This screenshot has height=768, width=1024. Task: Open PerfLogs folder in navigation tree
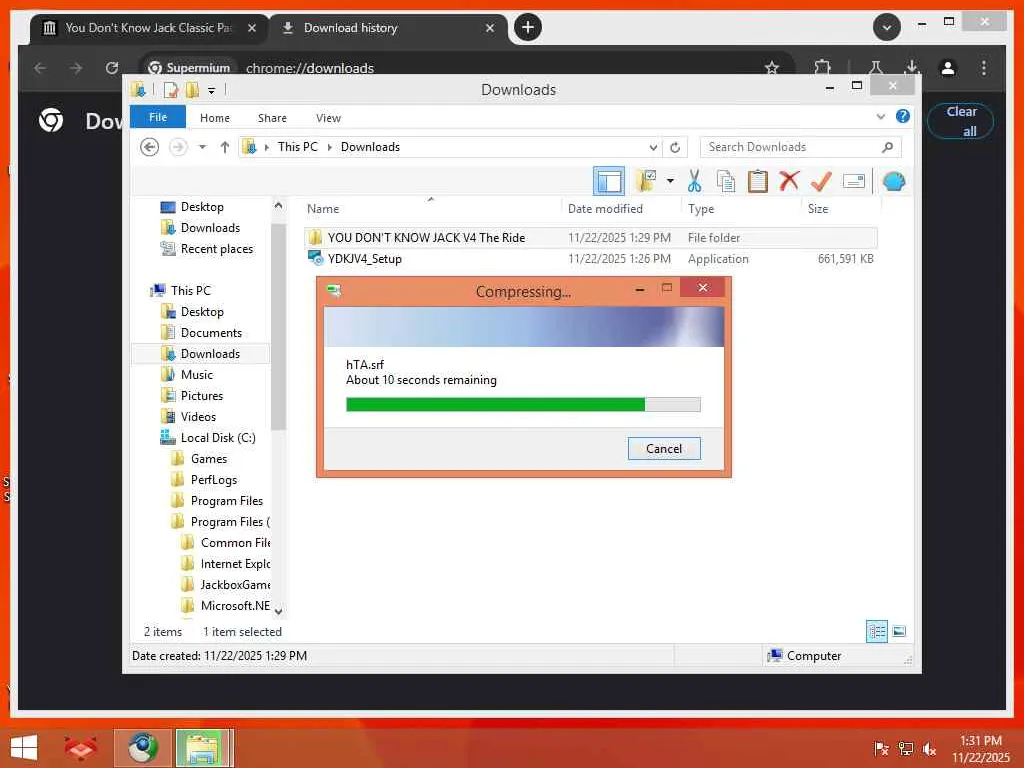point(214,480)
